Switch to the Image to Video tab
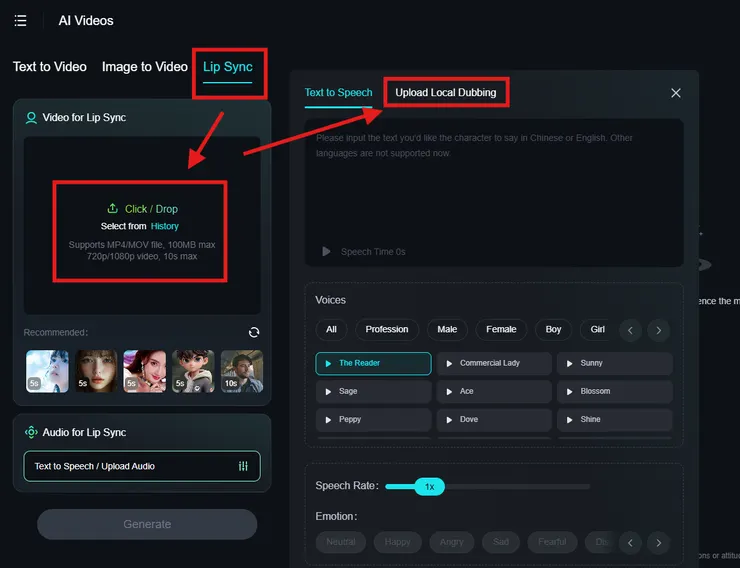The width and height of the screenshot is (740, 568). 145,67
